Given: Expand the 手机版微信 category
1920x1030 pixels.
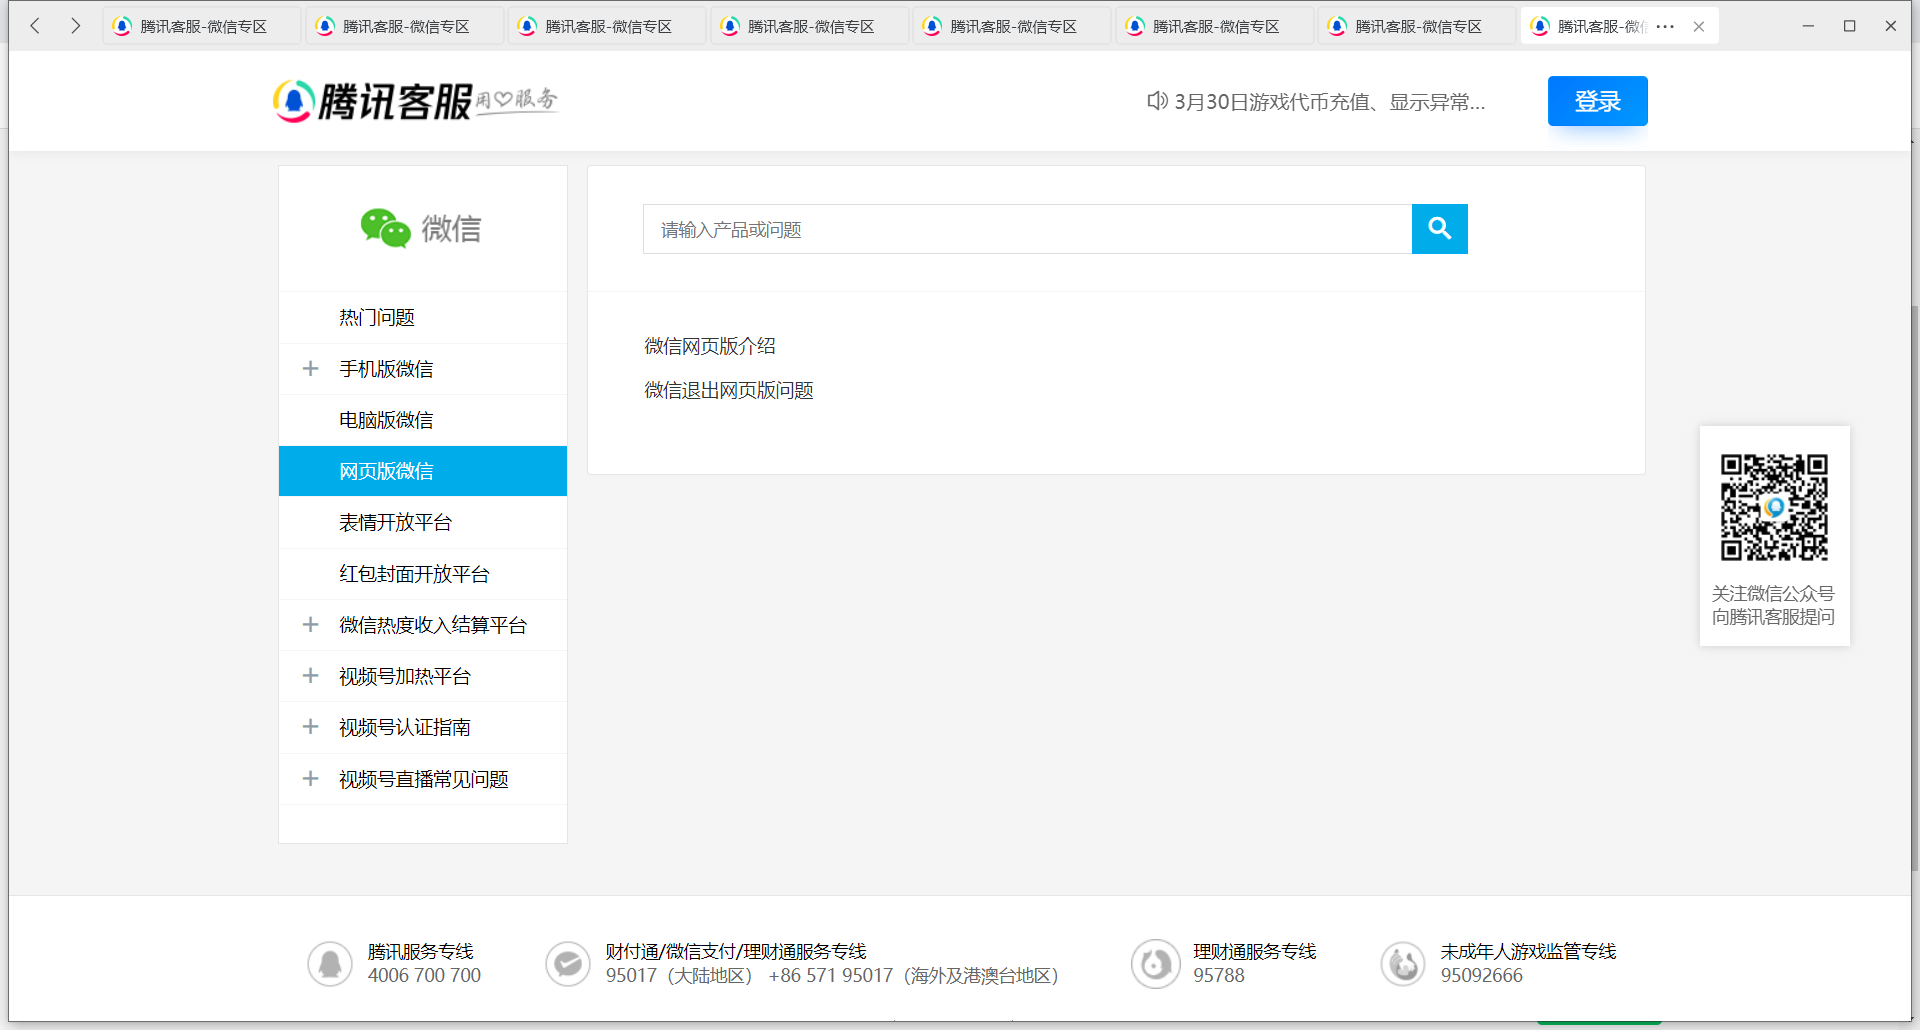Looking at the screenshot, I should point(311,369).
